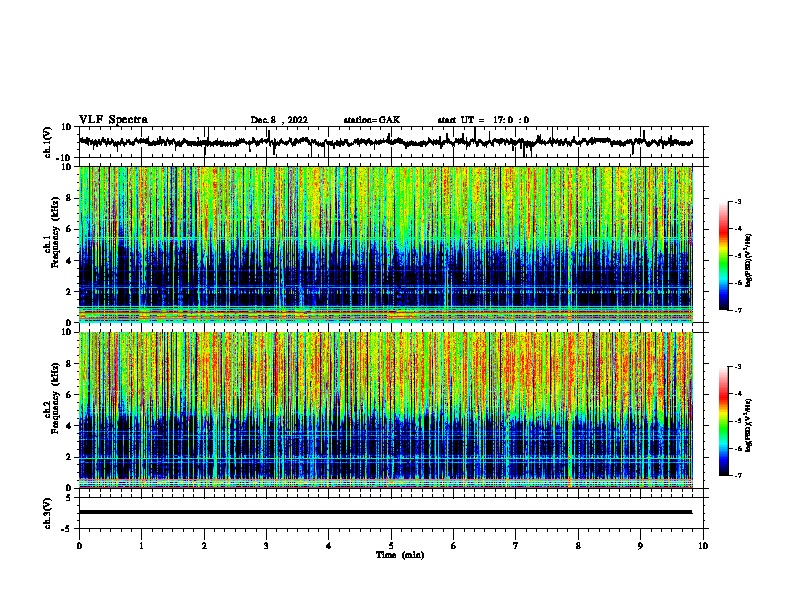Click the ch.2 "Frequency (kHz)" axis label
Screen dimensions: 792x612
click(x=55, y=398)
